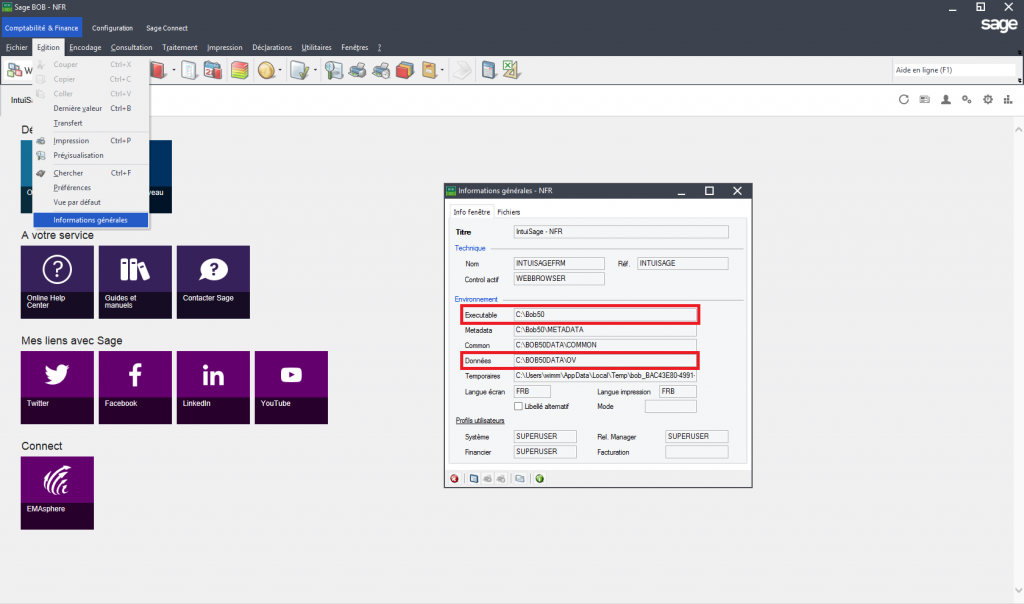Image resolution: width=1024 pixels, height=604 pixels.
Task: Switch to the Sage Connect module tab
Action: coord(167,28)
